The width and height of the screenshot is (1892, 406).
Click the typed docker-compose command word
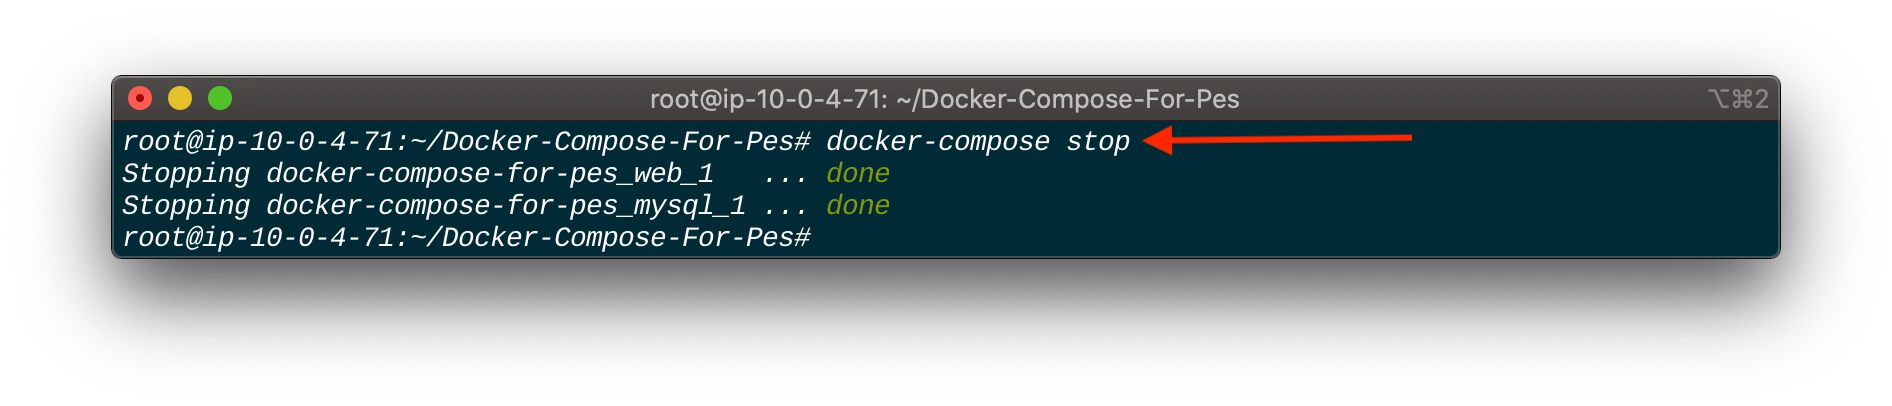(x=938, y=142)
